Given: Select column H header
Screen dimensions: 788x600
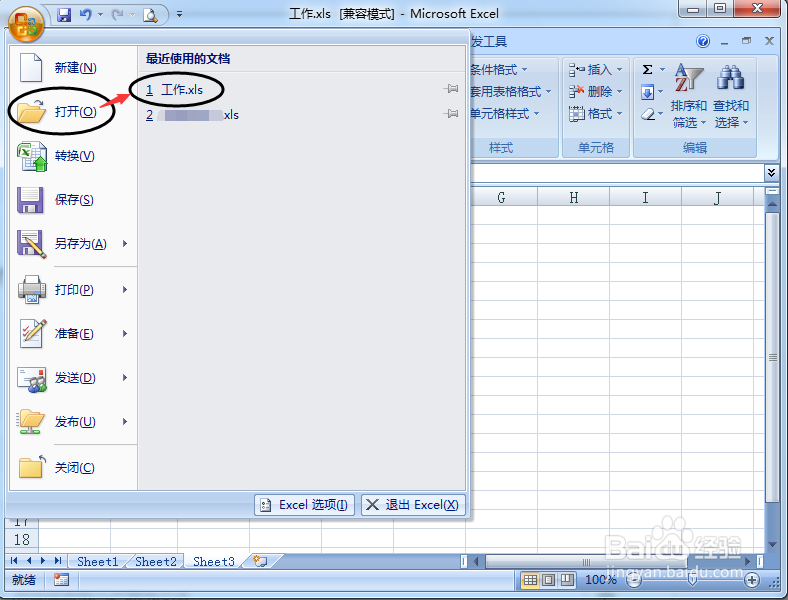Looking at the screenshot, I should coord(573,197).
